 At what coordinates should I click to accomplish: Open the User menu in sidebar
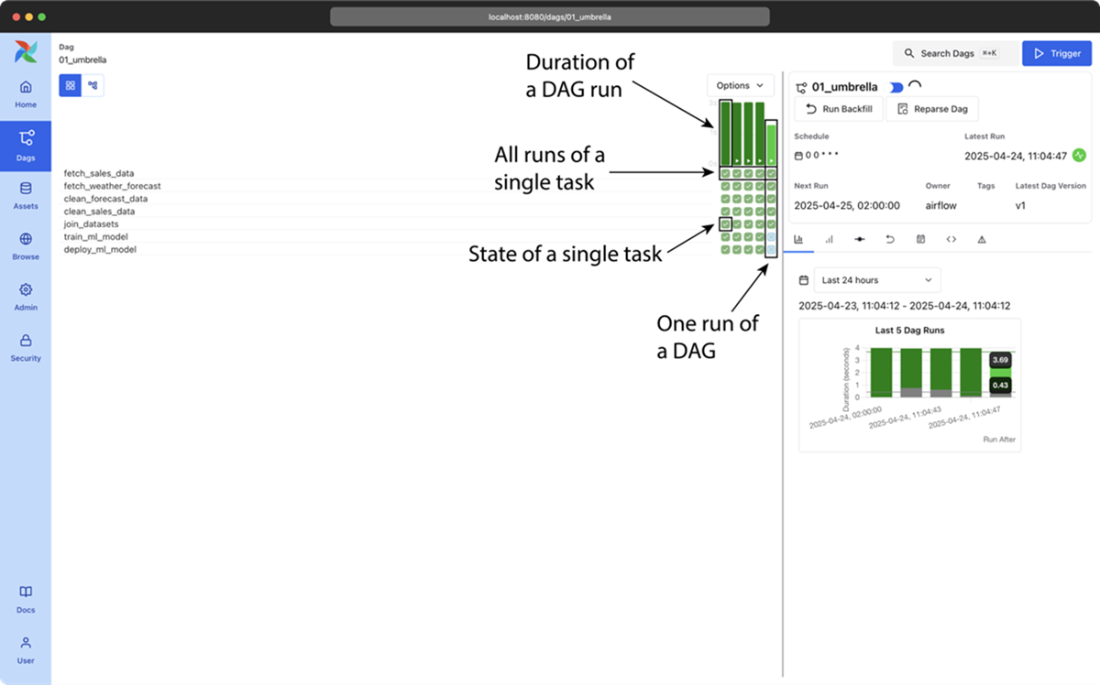[25, 649]
